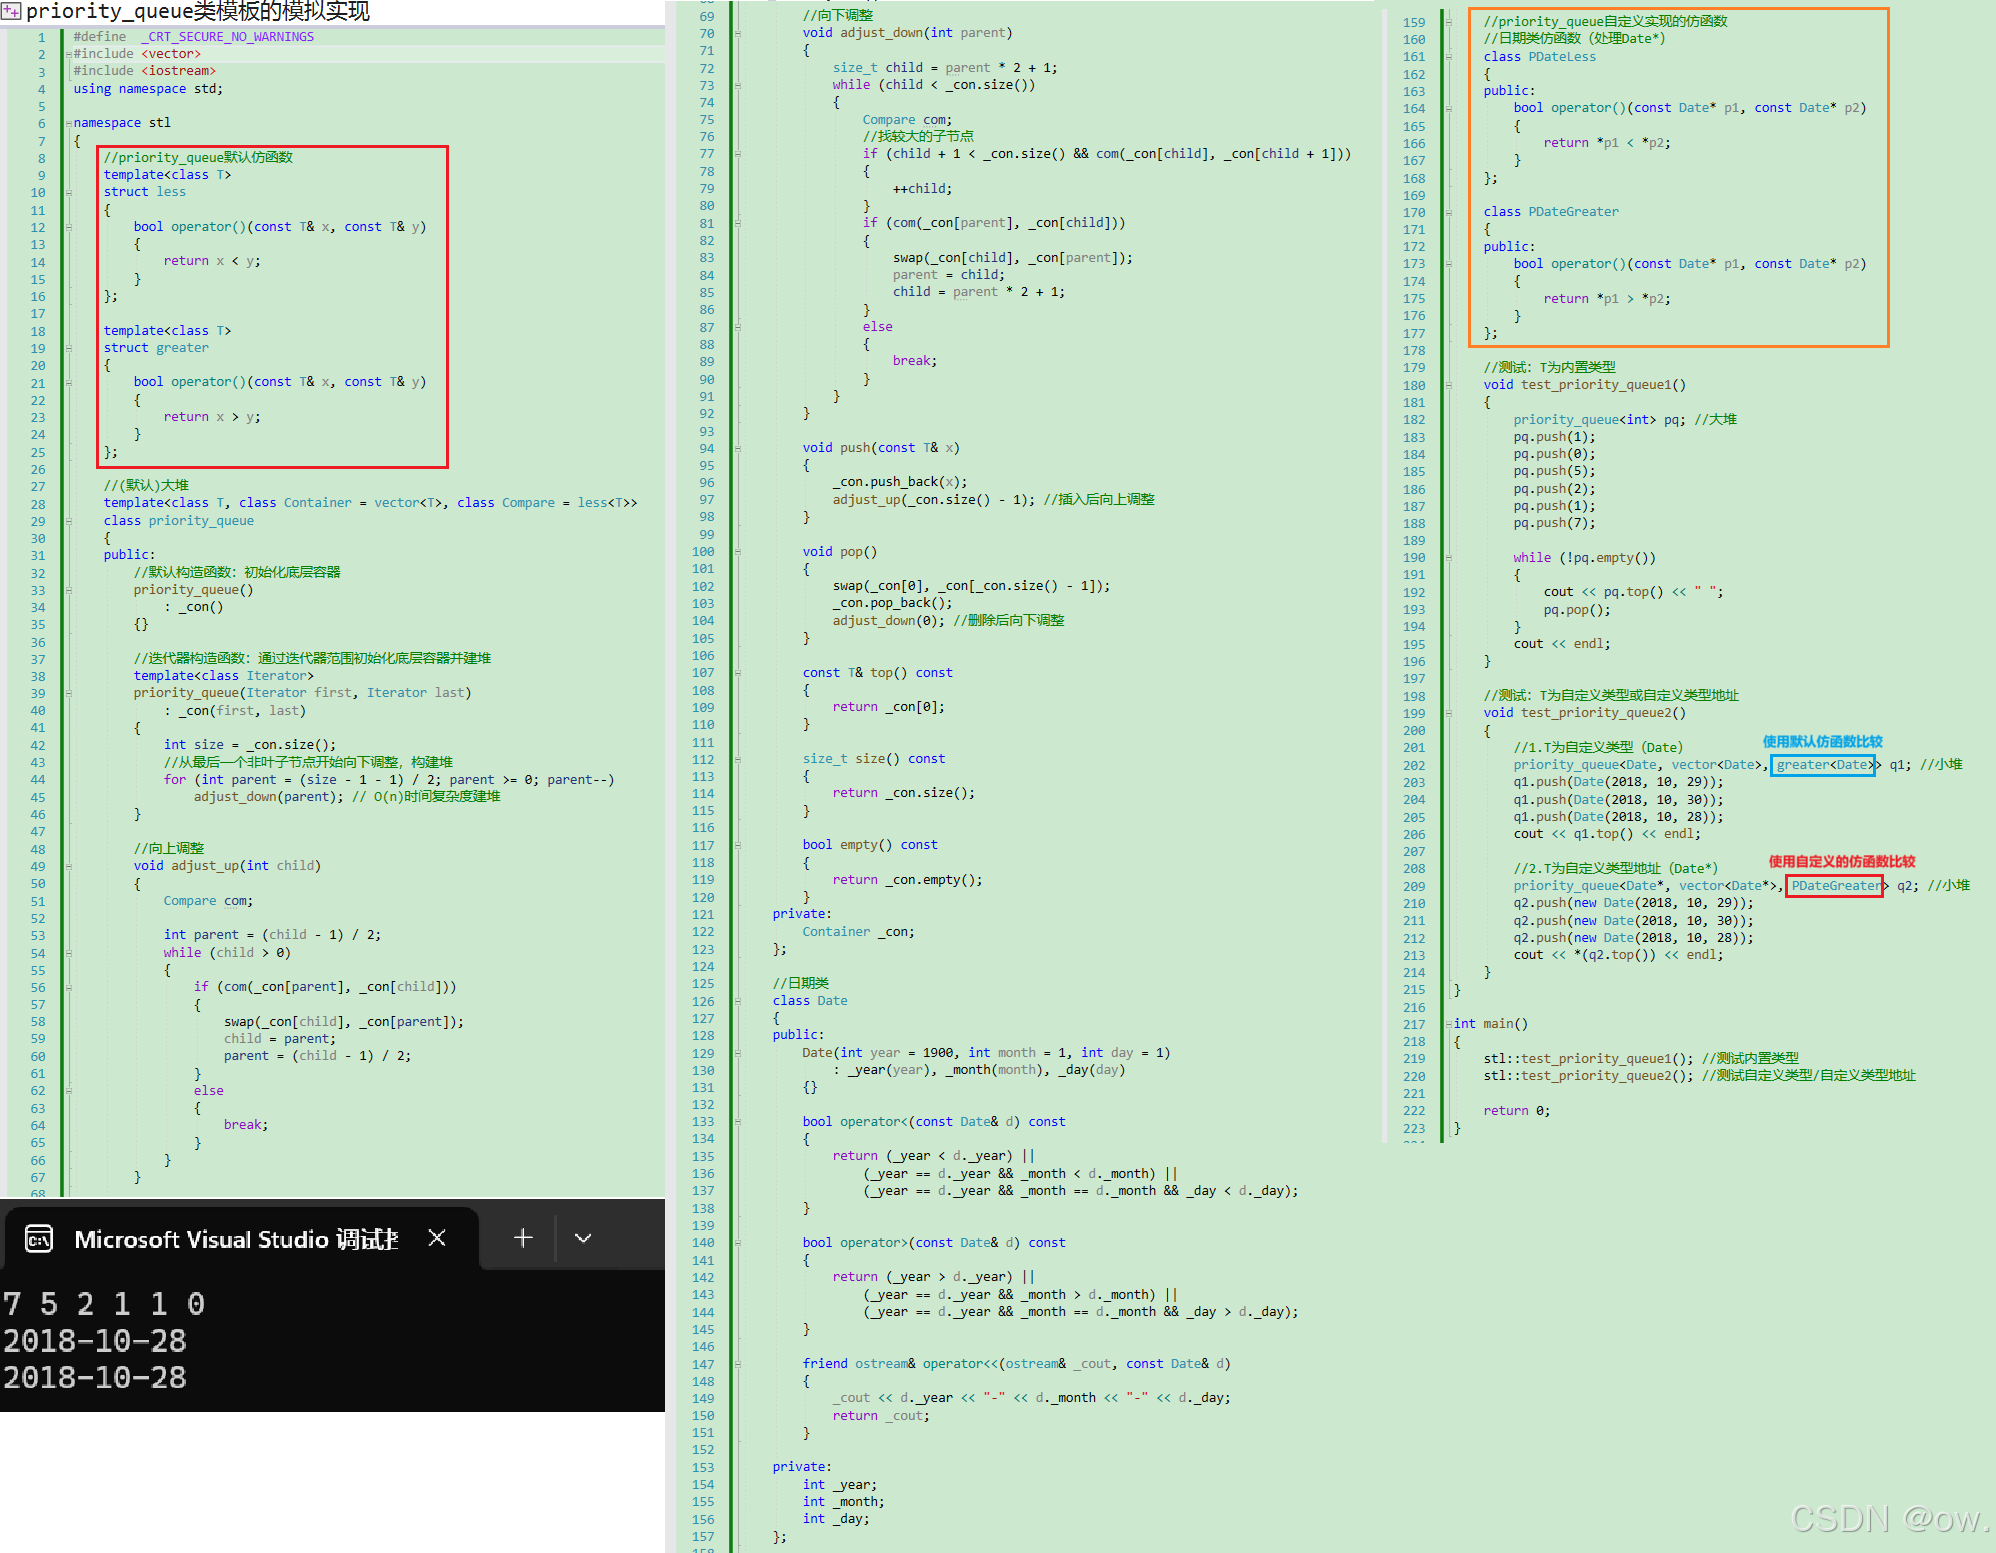Click the blue-boxed greater<Date> text

coord(1823,765)
